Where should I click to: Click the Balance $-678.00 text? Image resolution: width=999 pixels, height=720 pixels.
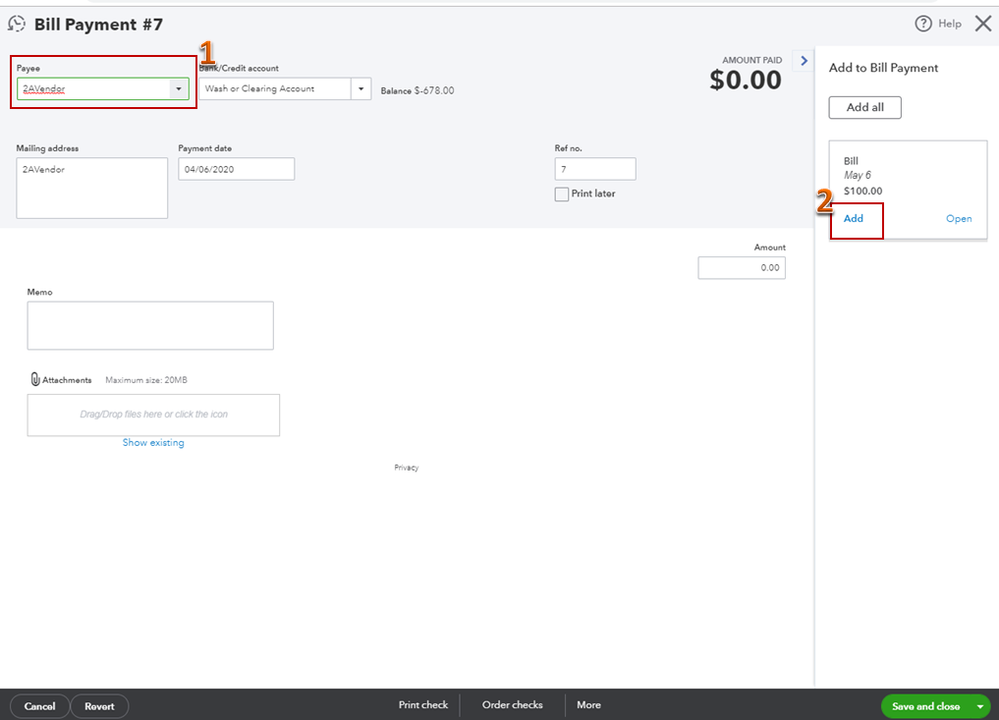tap(417, 90)
